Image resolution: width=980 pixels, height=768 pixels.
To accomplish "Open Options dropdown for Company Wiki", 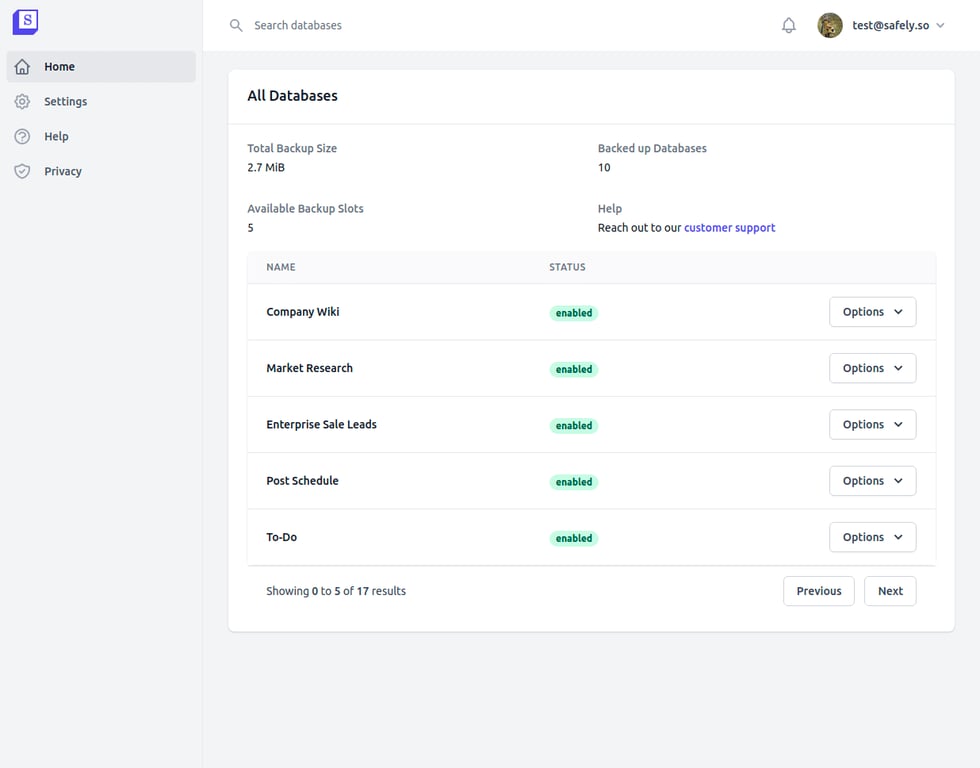I will tap(872, 312).
